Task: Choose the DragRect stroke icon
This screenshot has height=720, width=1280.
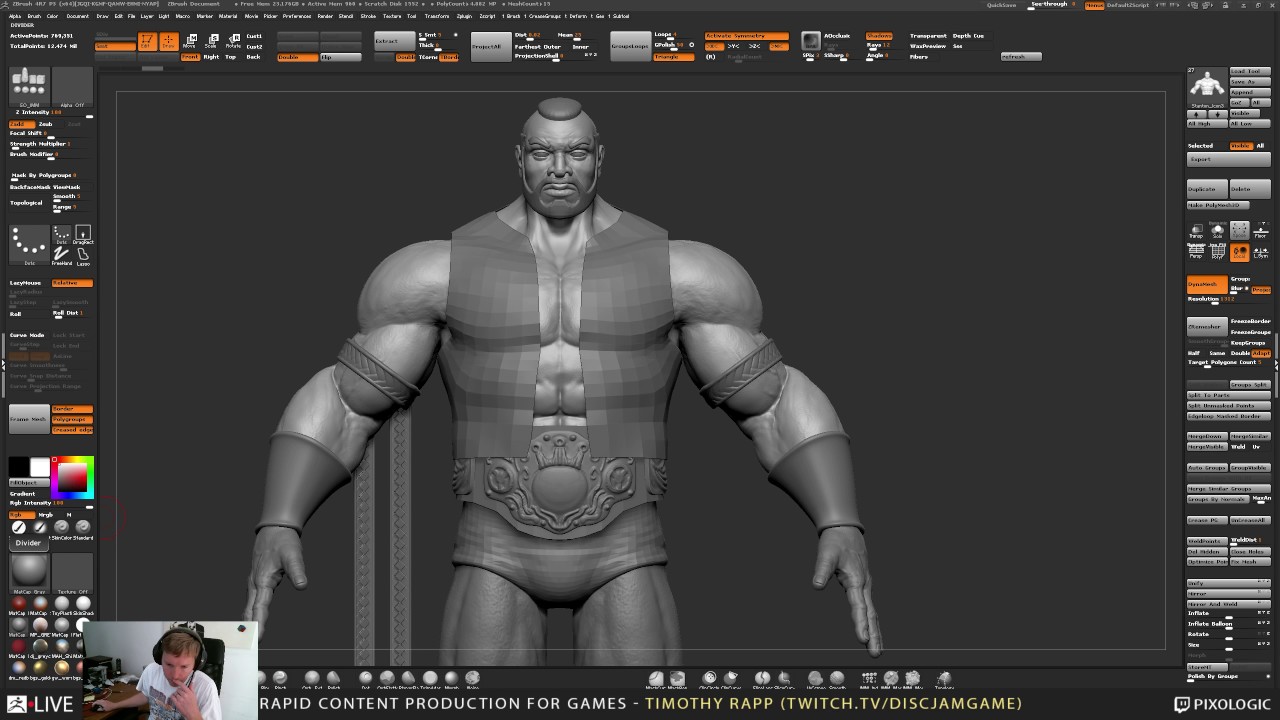Action: [x=83, y=235]
